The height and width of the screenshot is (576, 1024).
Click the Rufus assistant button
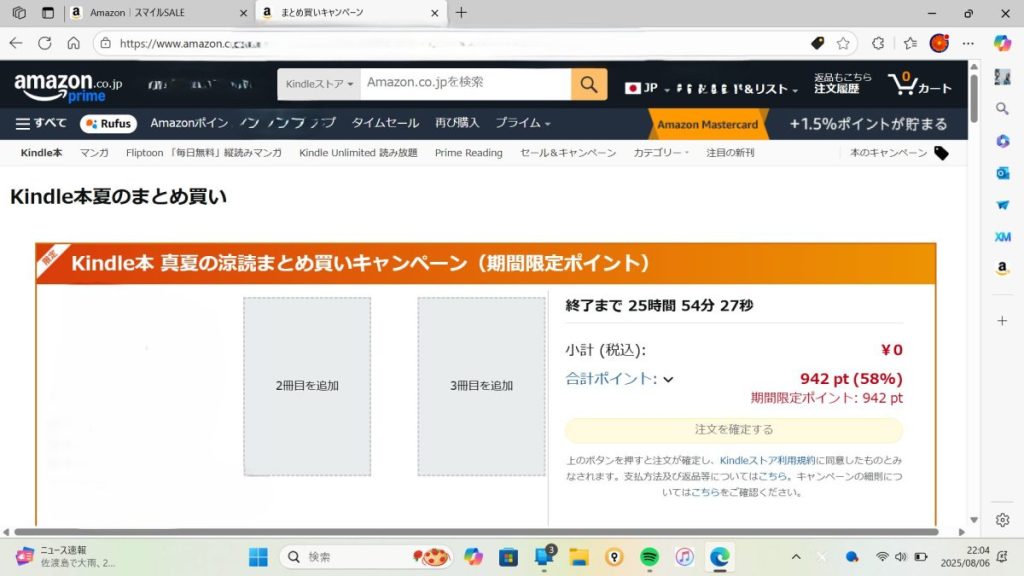pos(108,123)
